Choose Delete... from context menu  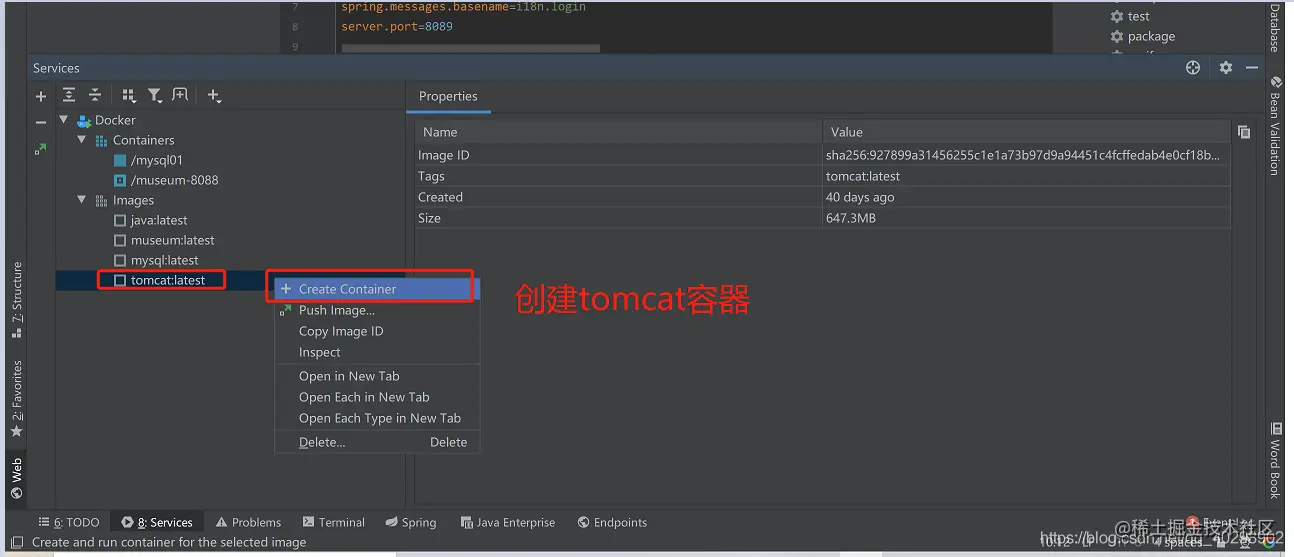[x=377, y=442]
